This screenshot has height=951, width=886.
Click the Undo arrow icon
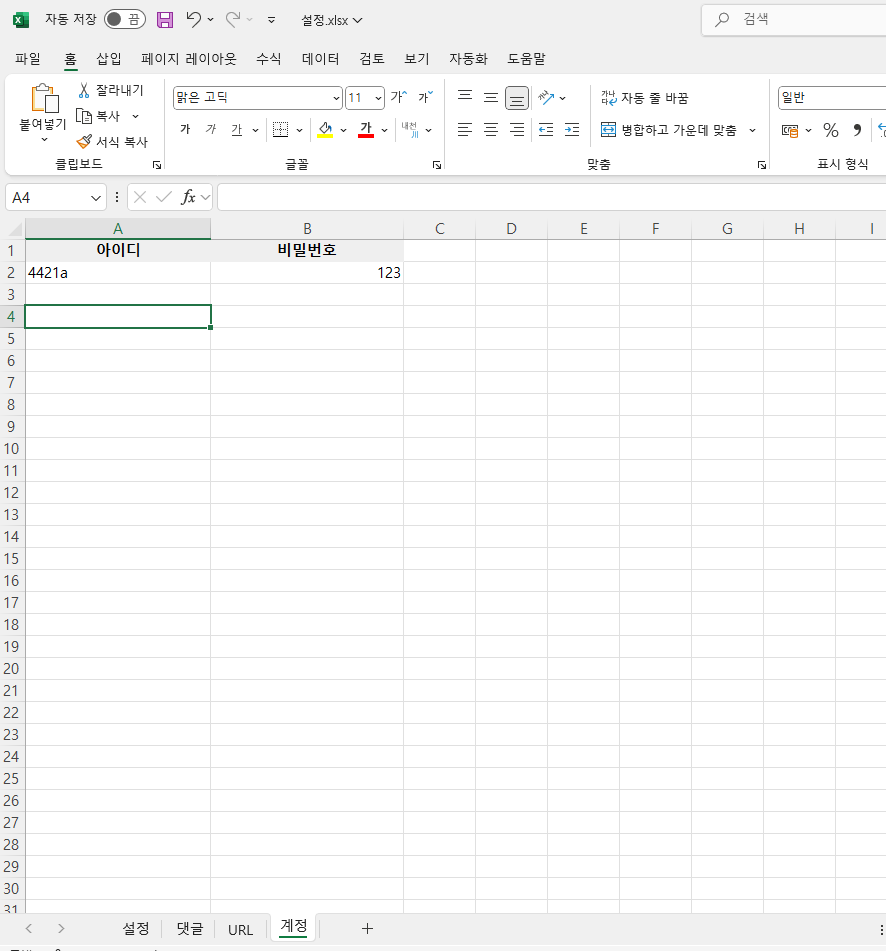point(194,19)
